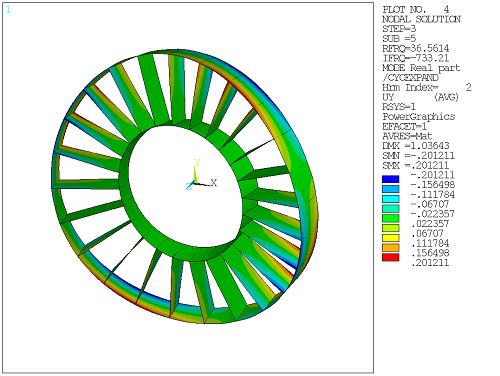This screenshot has height=376, width=500.
Task: Click the Z axis label of triad
Action: 189,186
